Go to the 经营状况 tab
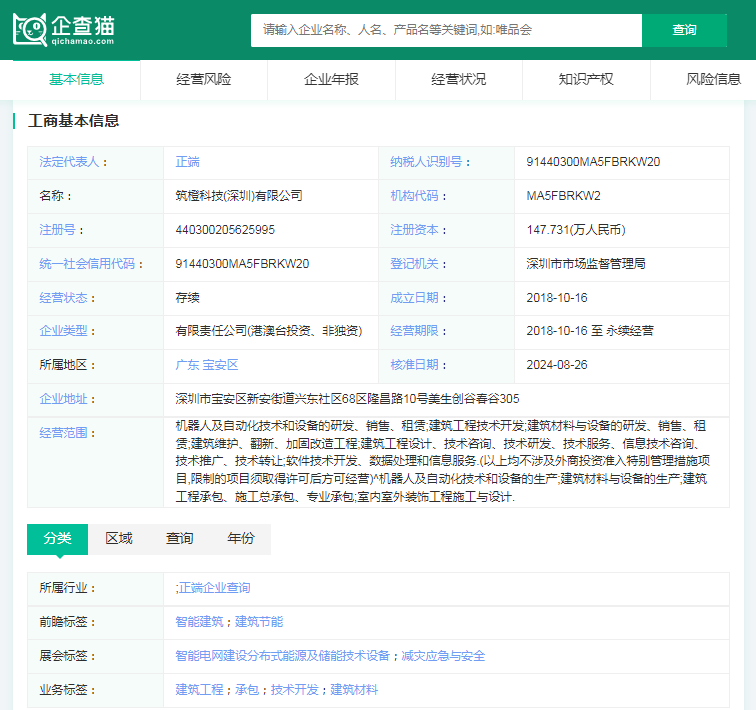 coord(459,79)
